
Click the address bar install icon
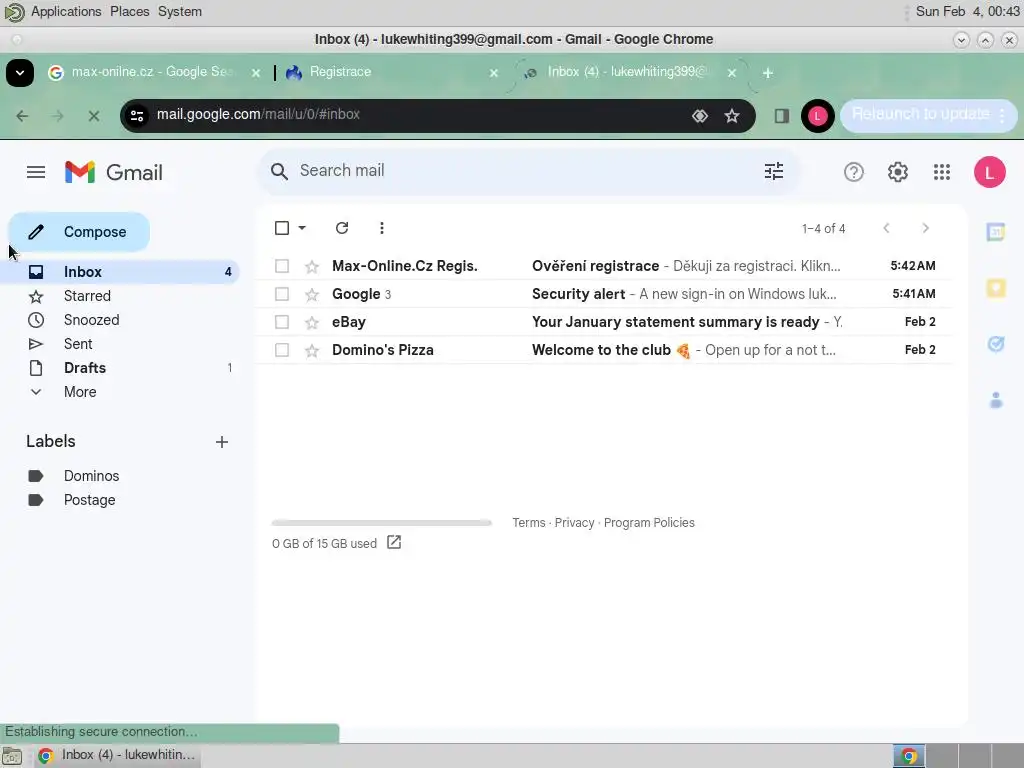pyautogui.click(x=699, y=116)
